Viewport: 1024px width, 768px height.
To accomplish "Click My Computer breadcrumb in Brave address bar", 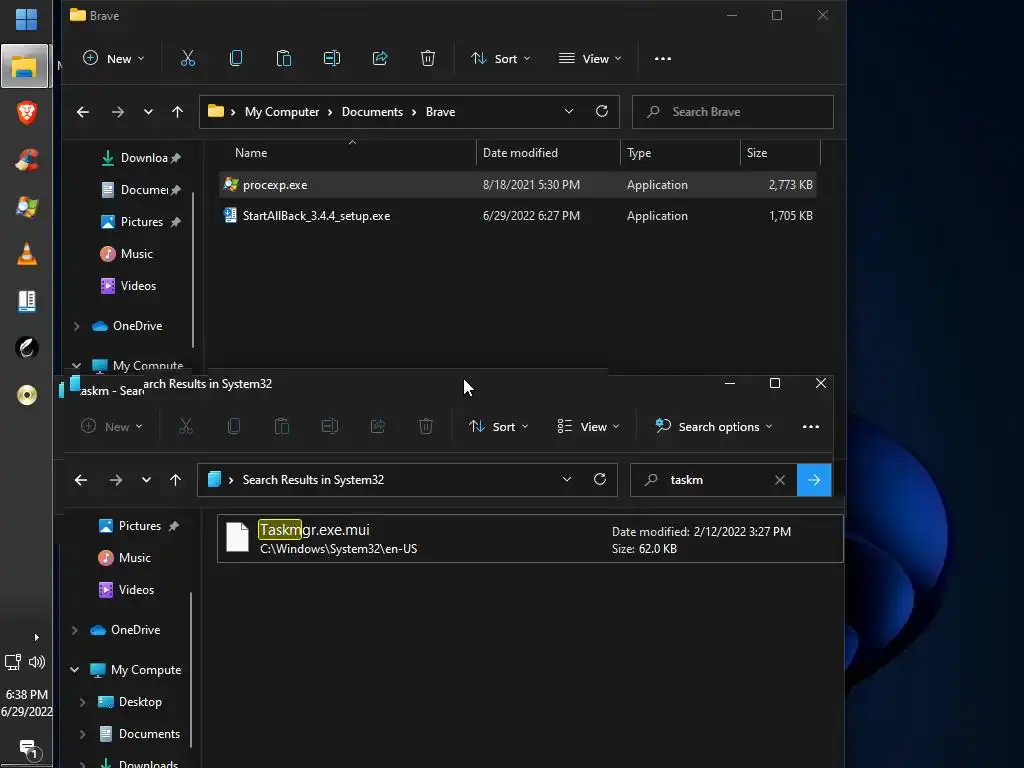I will coord(281,112).
